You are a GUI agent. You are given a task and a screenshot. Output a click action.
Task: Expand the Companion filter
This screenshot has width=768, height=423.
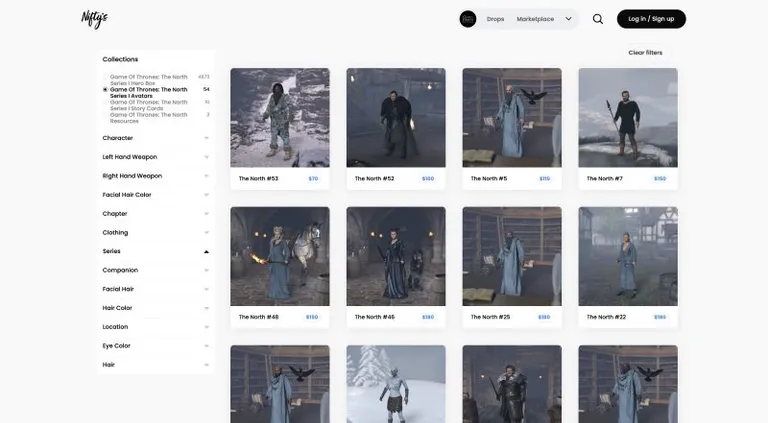(156, 270)
